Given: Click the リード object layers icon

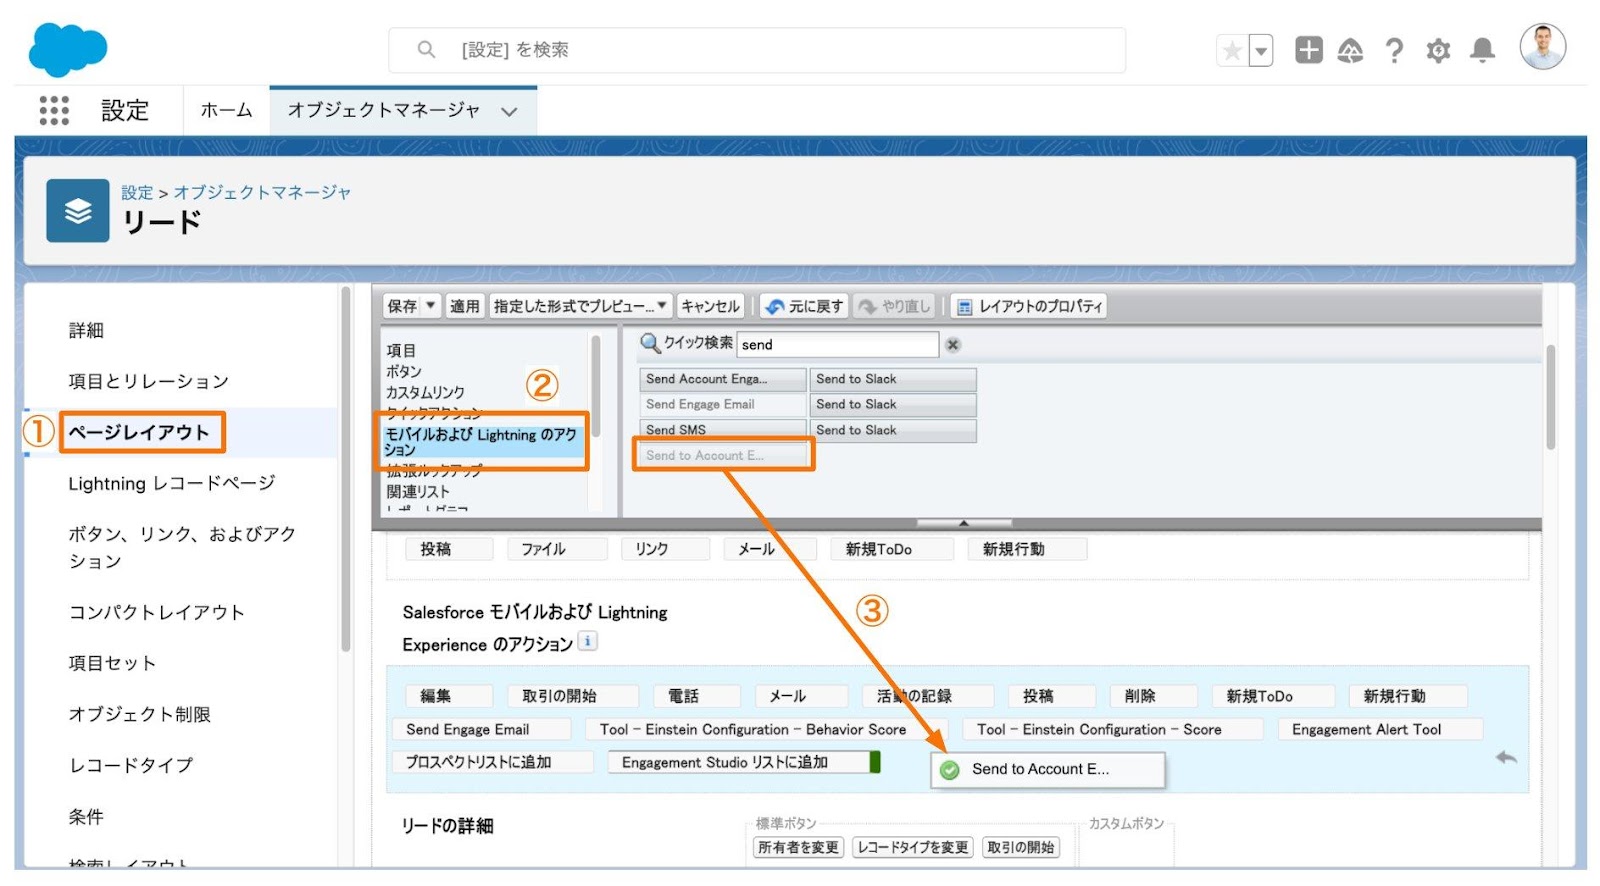Looking at the screenshot, I should click(78, 211).
